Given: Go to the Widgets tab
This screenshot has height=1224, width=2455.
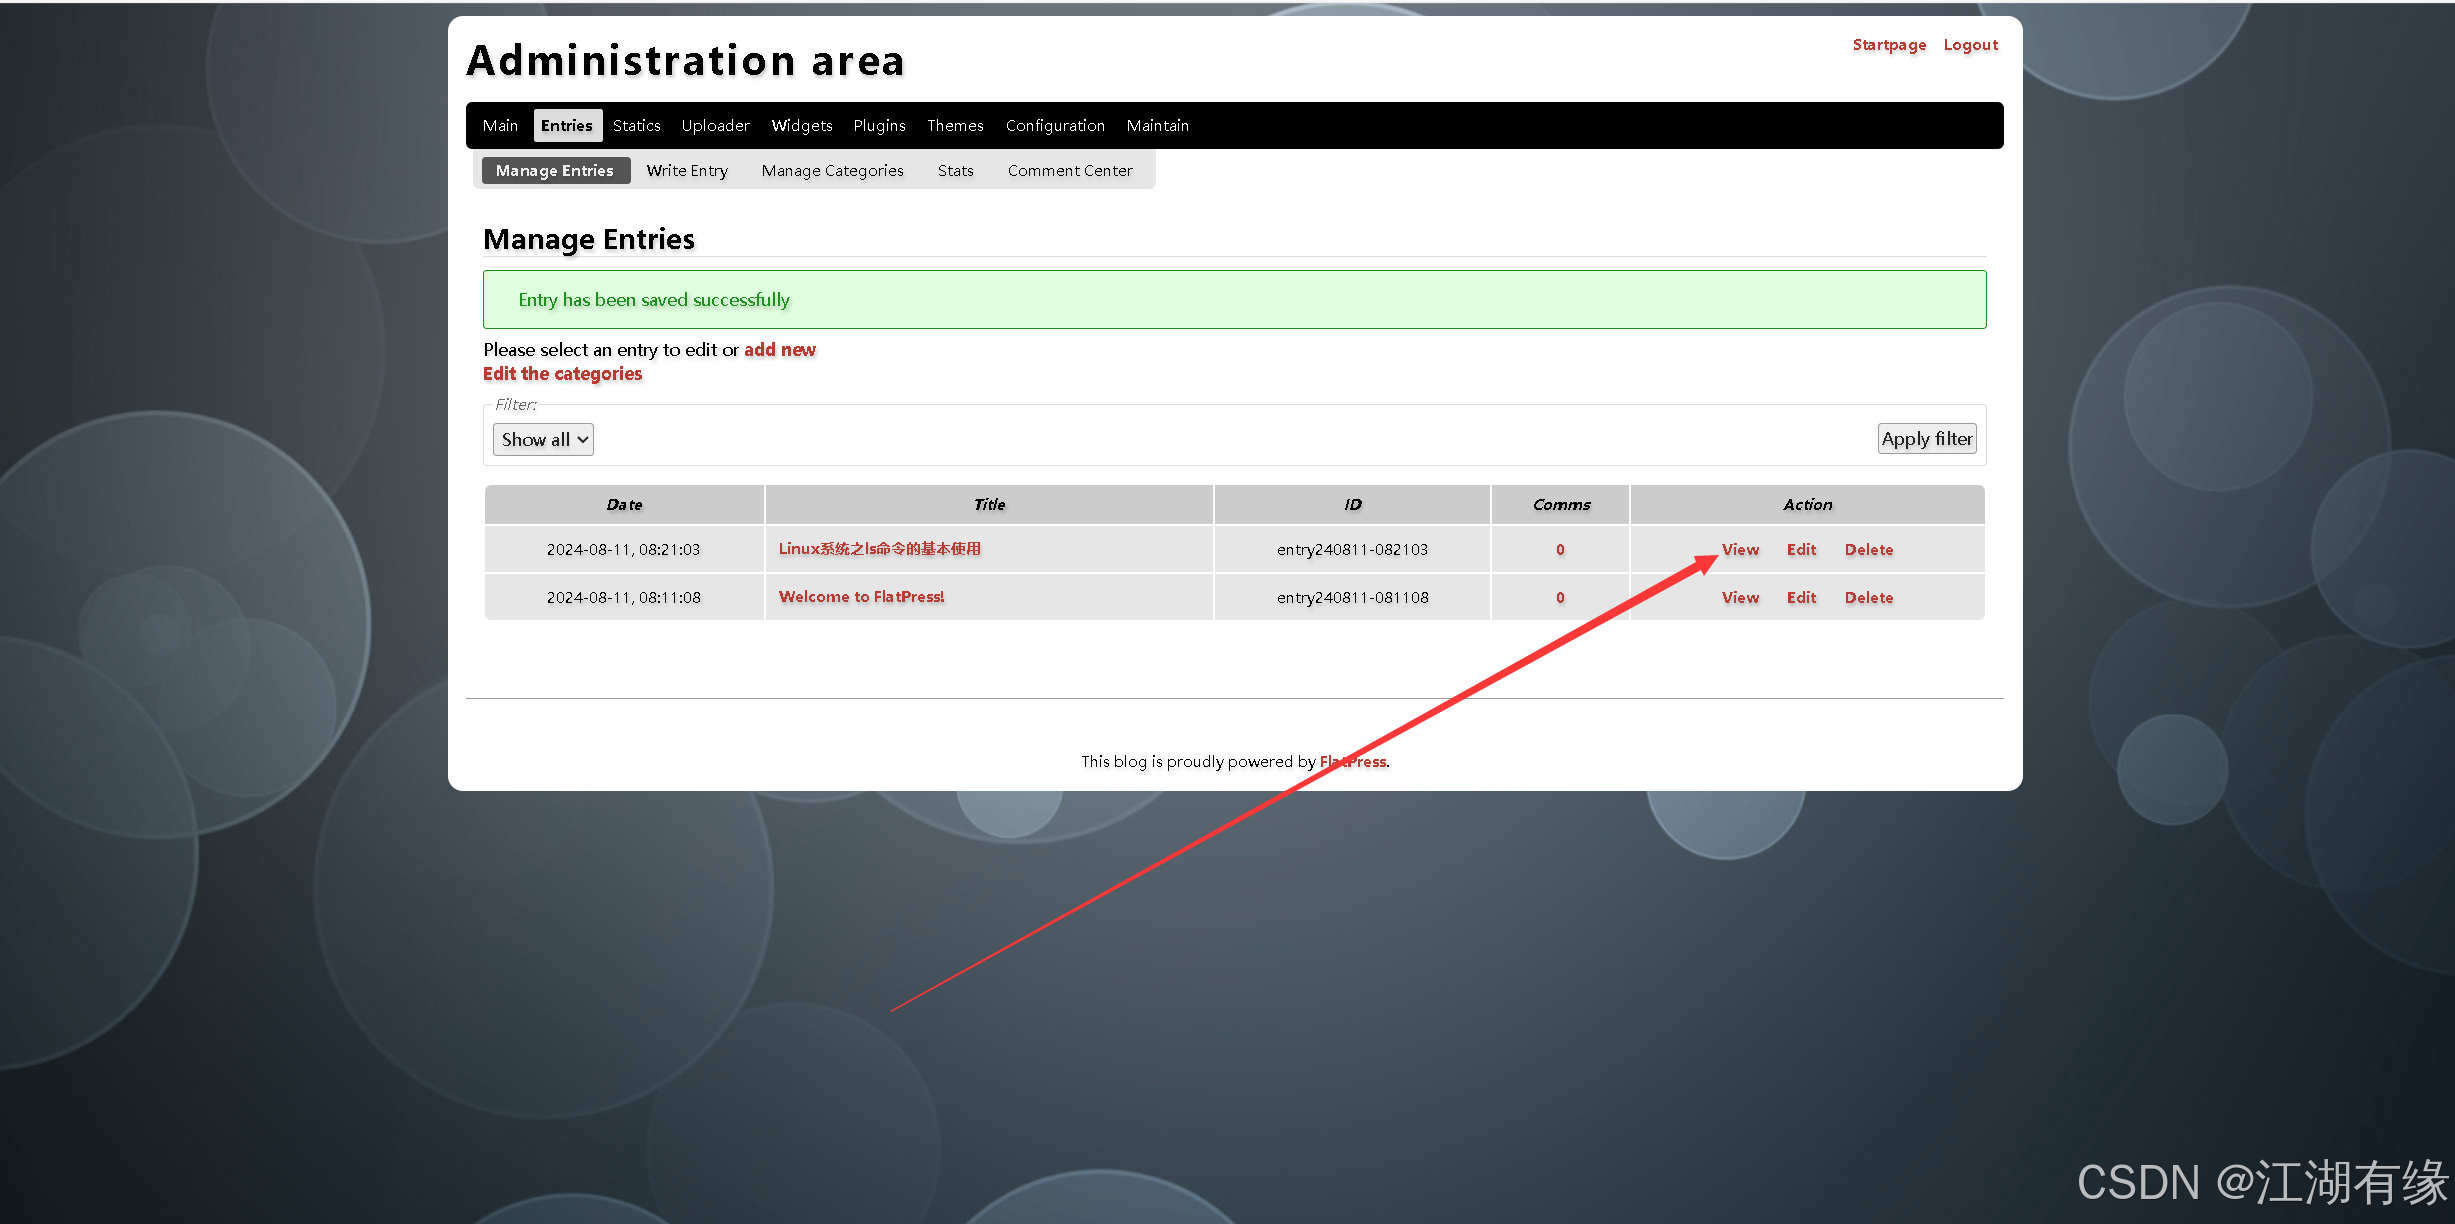Looking at the screenshot, I should coord(801,126).
